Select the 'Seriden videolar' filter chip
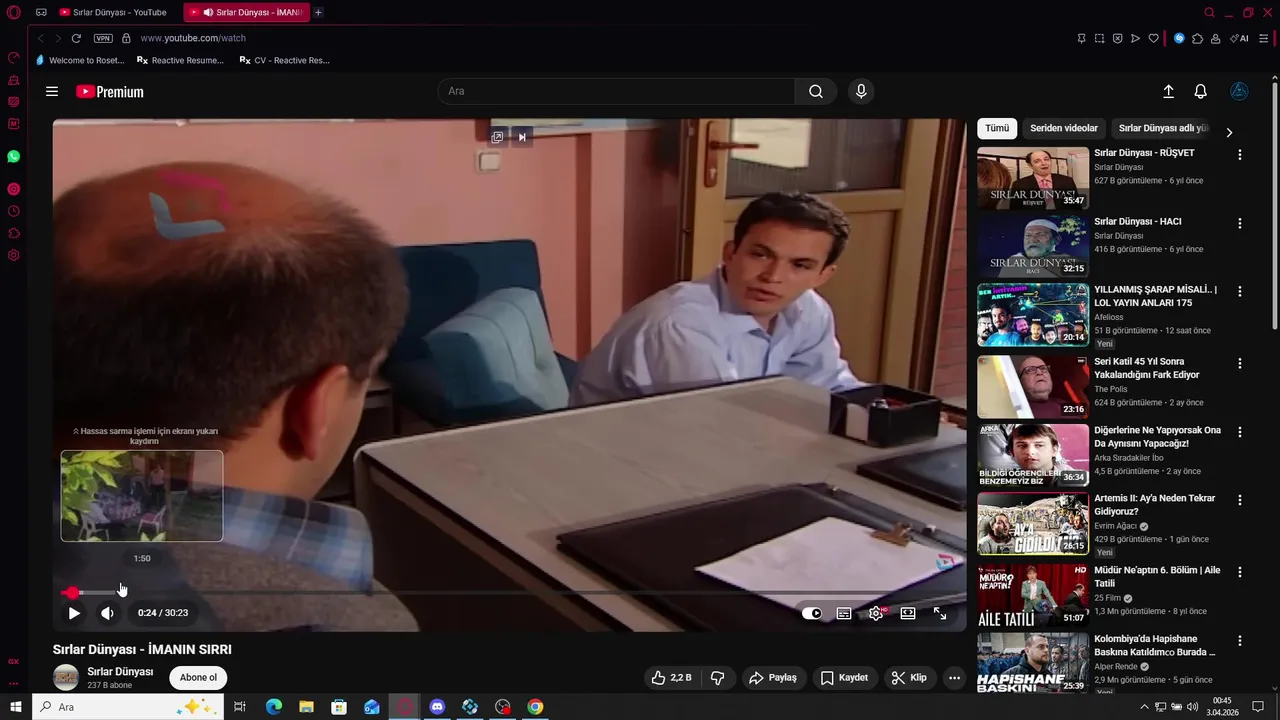The image size is (1280, 720). pyautogui.click(x=1064, y=128)
